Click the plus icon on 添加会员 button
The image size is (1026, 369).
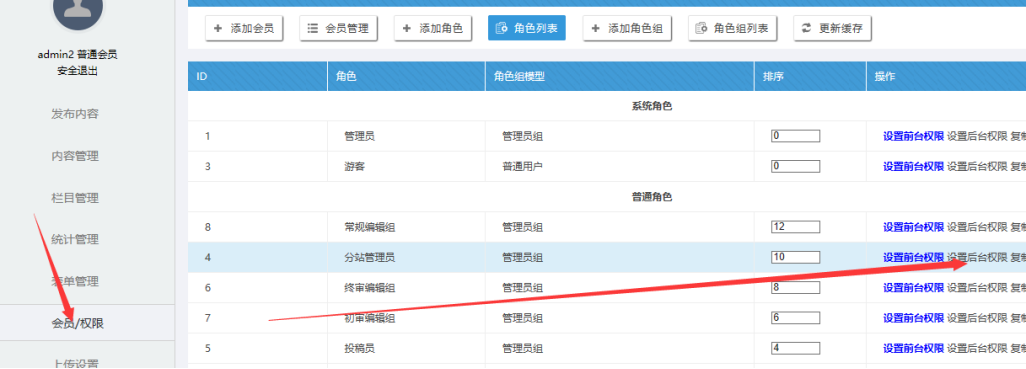click(x=218, y=29)
